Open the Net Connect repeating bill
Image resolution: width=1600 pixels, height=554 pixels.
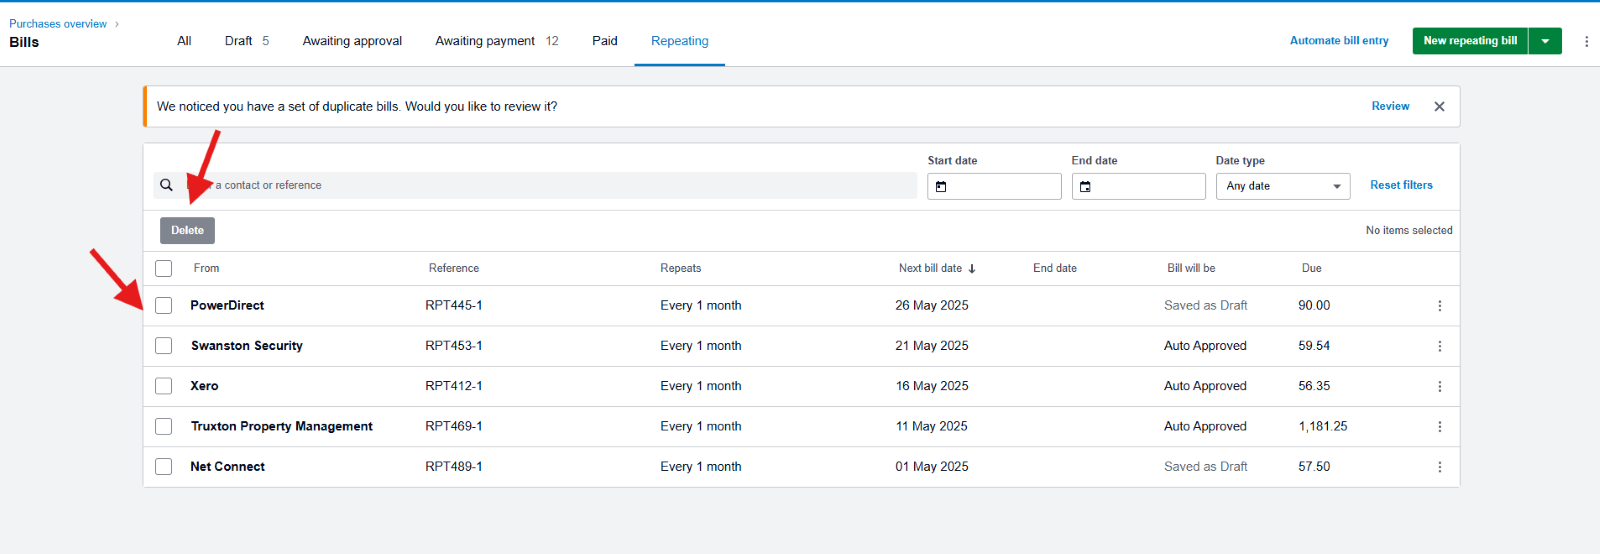228,467
